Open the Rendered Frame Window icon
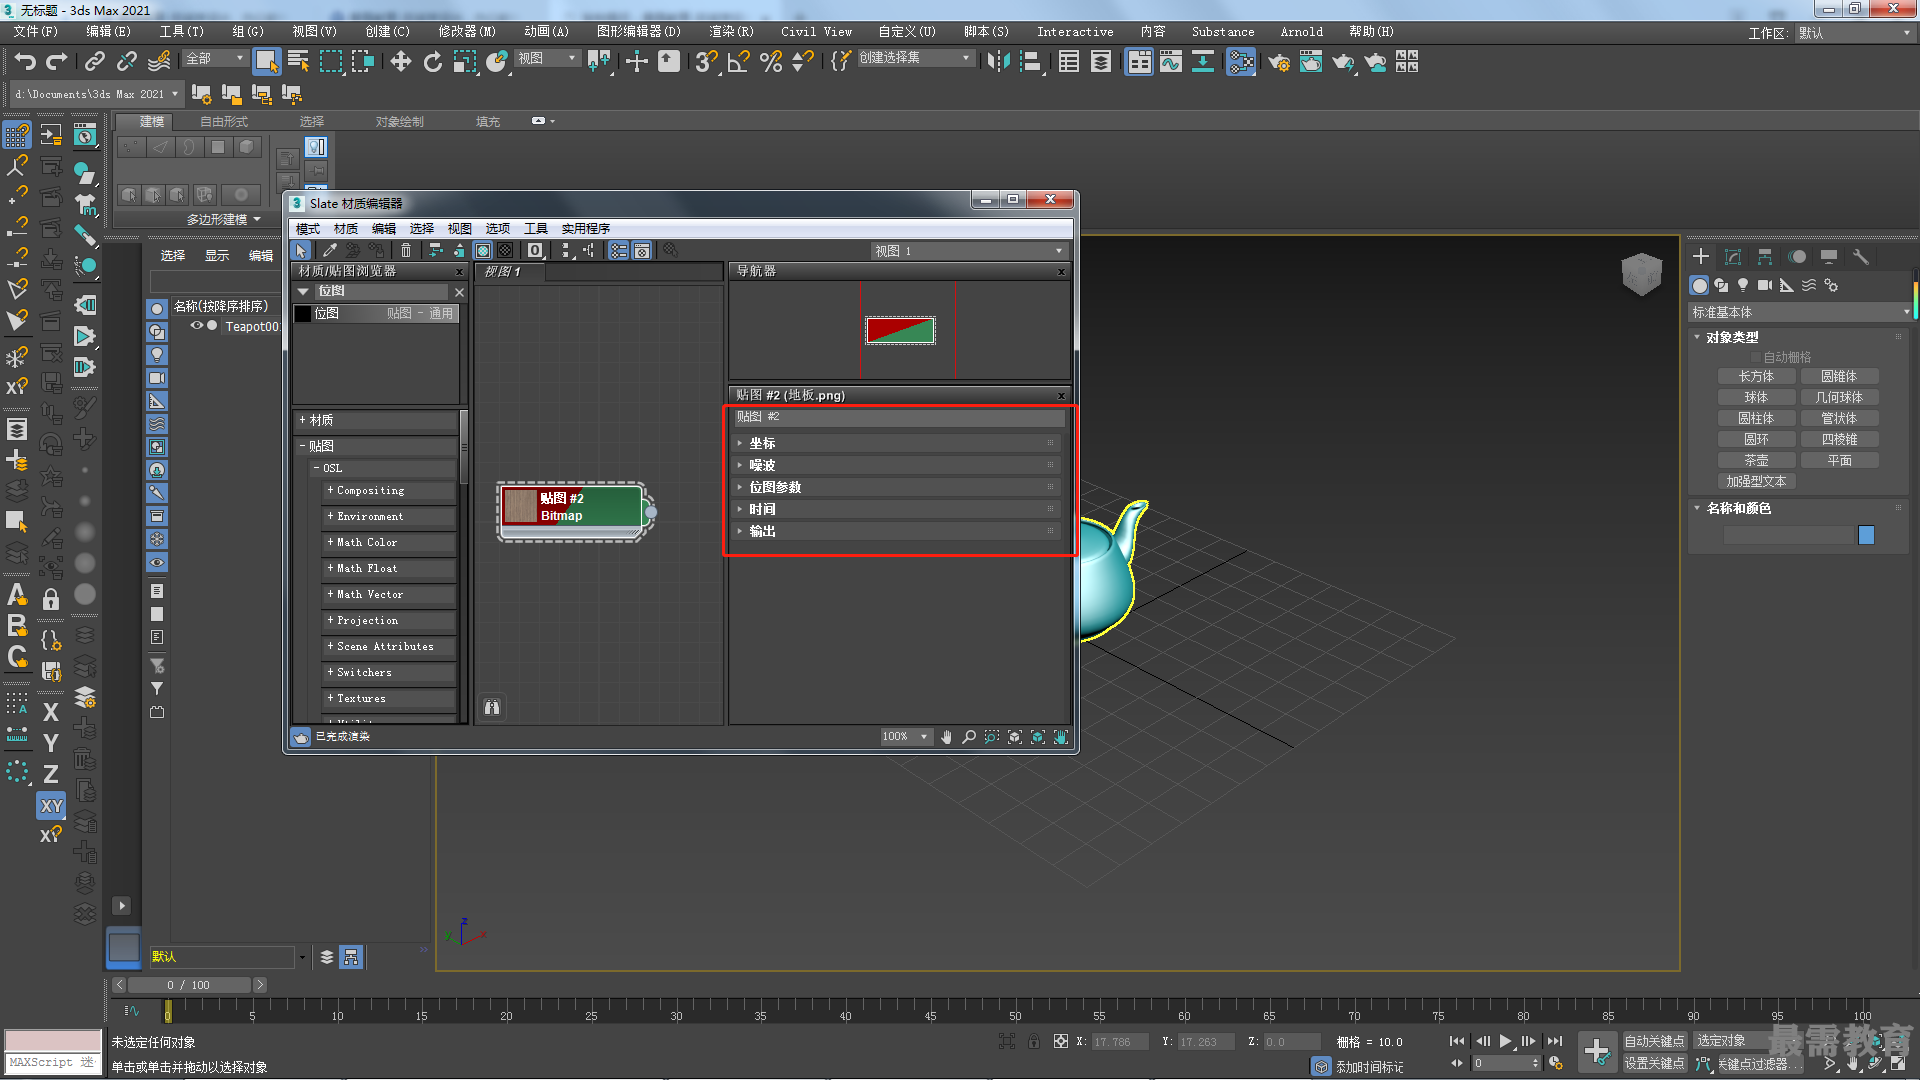This screenshot has width=1920, height=1080. (x=1311, y=62)
